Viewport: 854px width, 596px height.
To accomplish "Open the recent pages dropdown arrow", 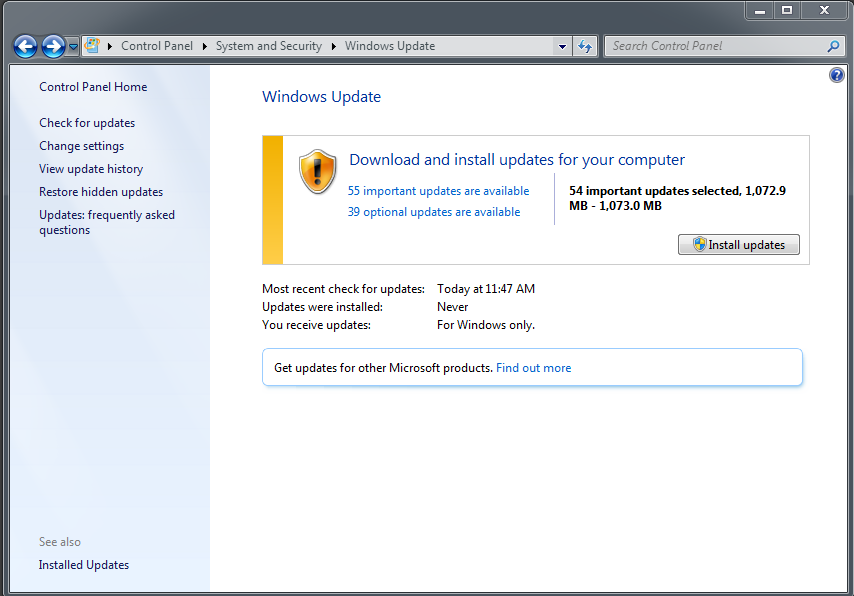I will tap(73, 47).
